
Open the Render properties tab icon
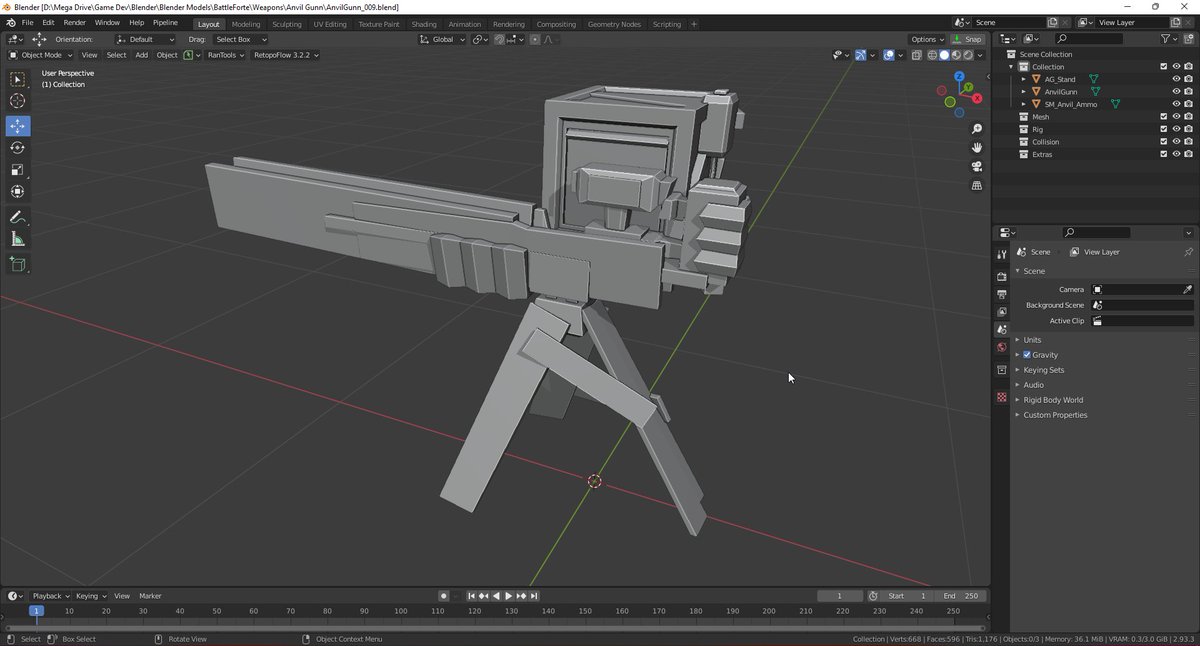(1002, 276)
